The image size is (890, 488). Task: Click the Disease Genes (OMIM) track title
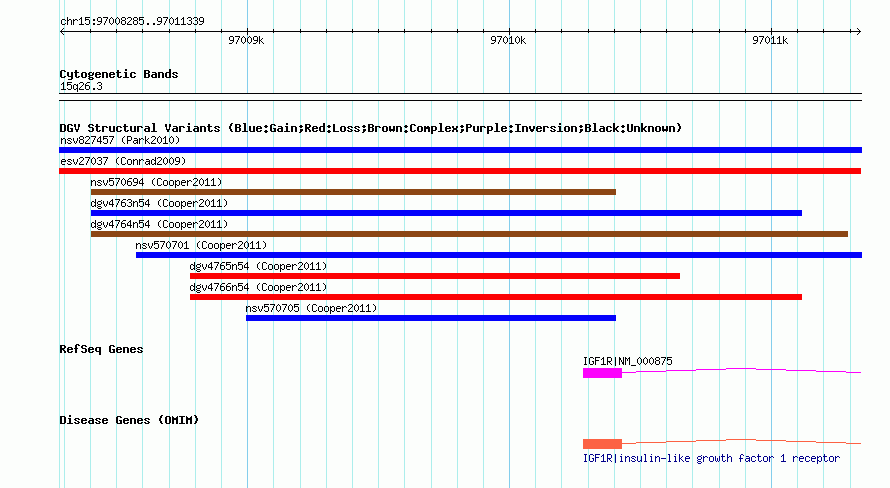(x=129, y=420)
